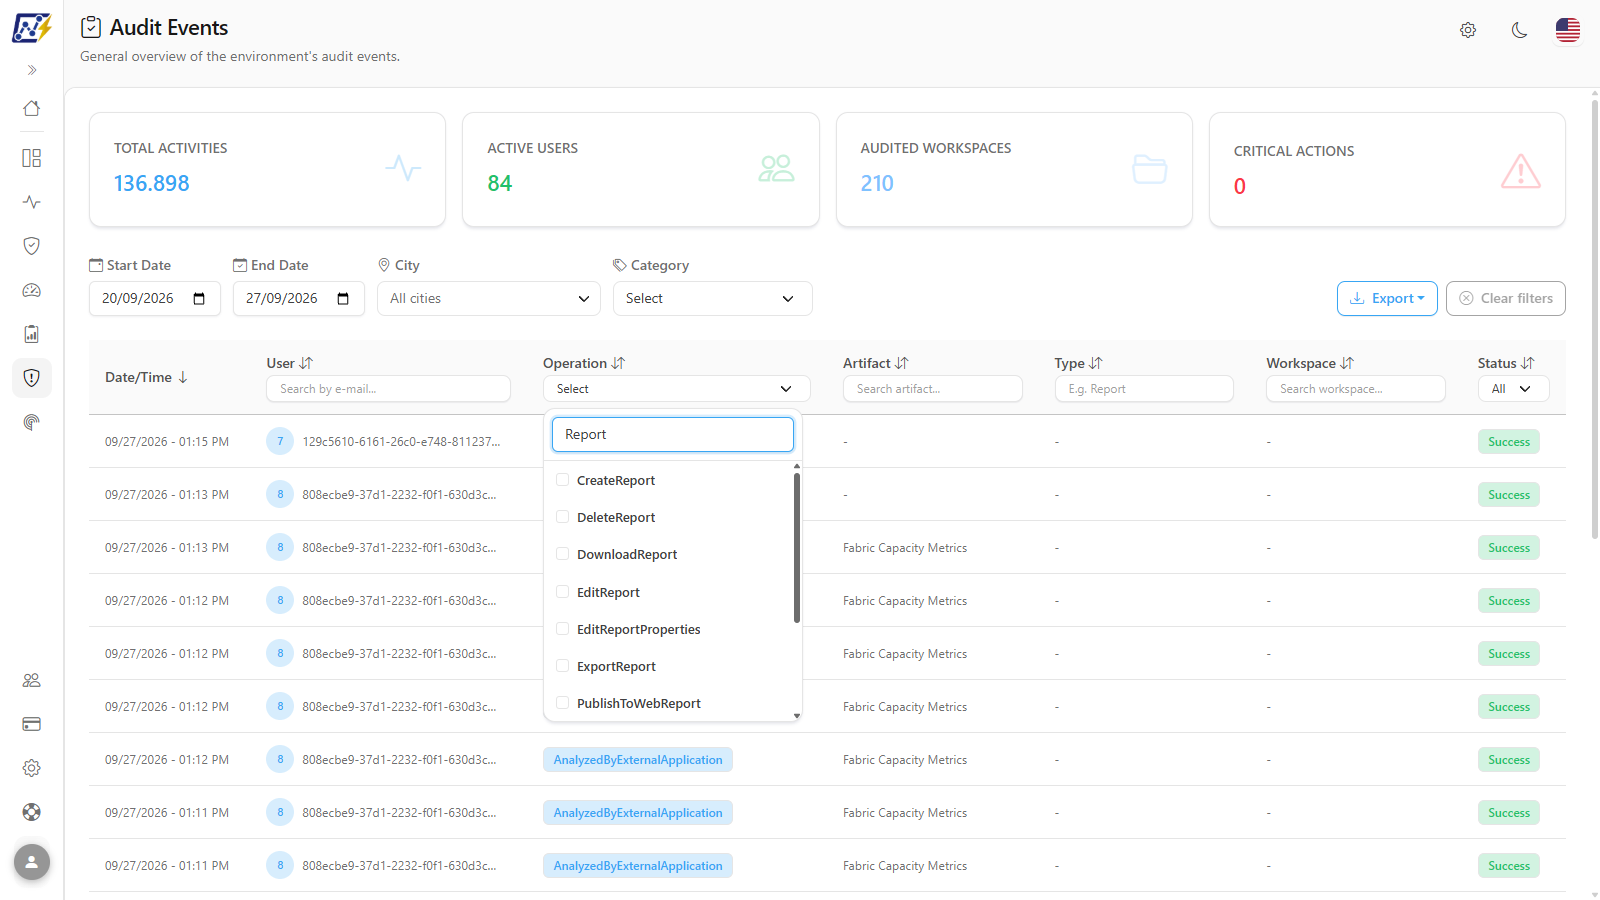Check the DeleteReport operation checkbox
1600x900 pixels.
562,517
